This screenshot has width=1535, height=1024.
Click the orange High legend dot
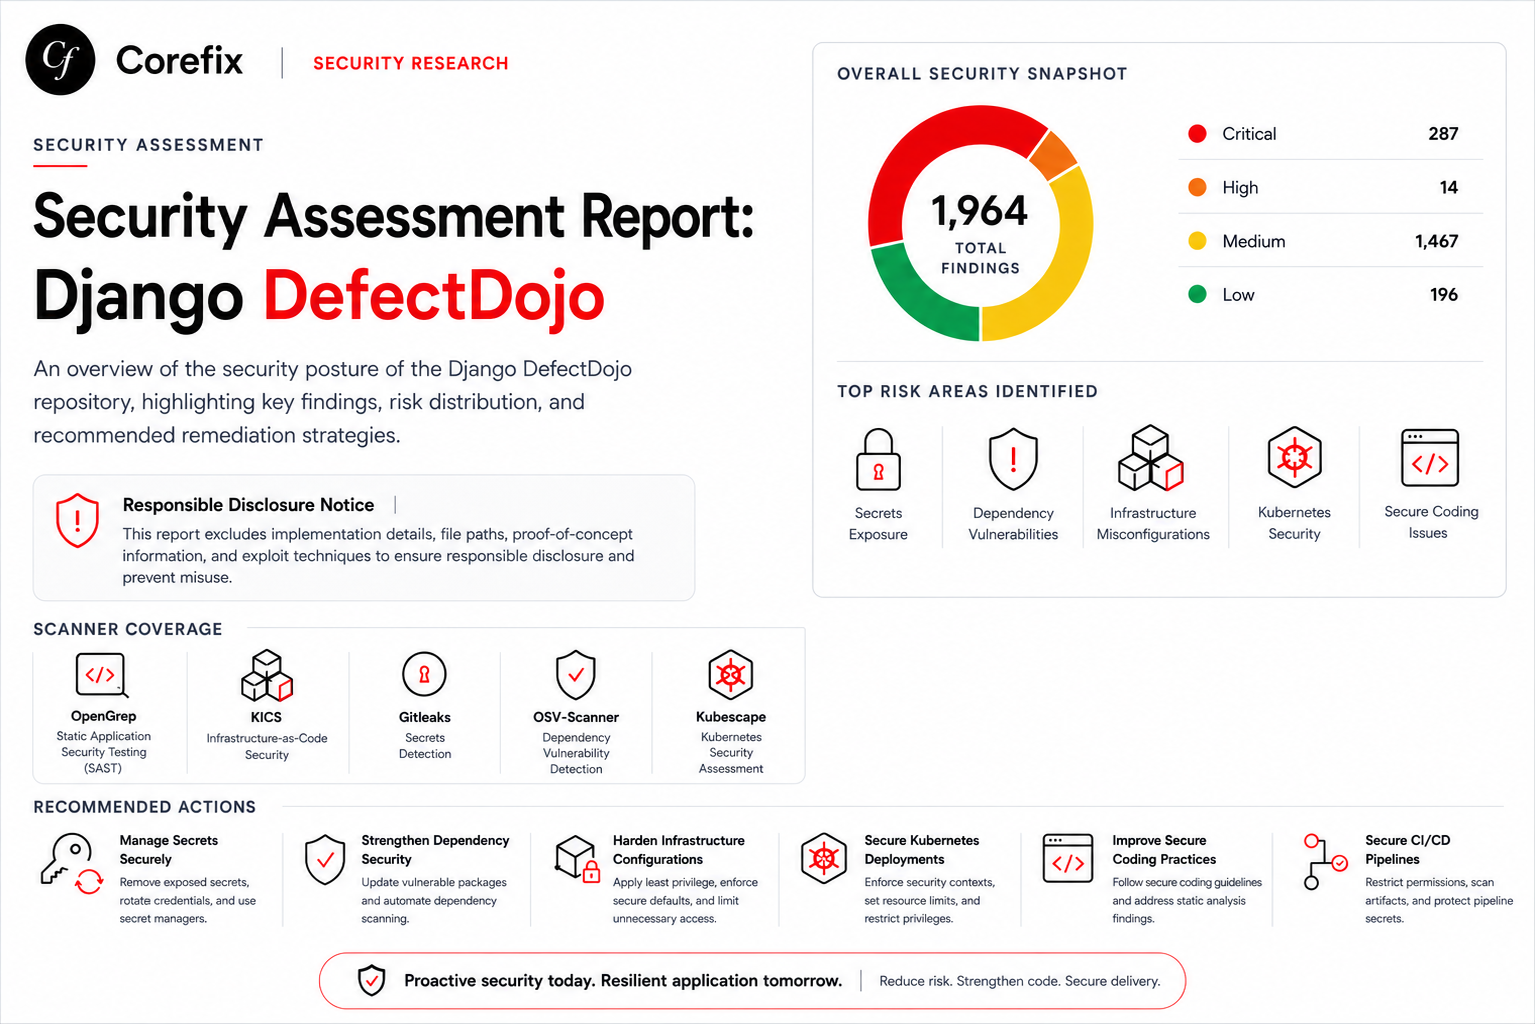[x=1197, y=187]
